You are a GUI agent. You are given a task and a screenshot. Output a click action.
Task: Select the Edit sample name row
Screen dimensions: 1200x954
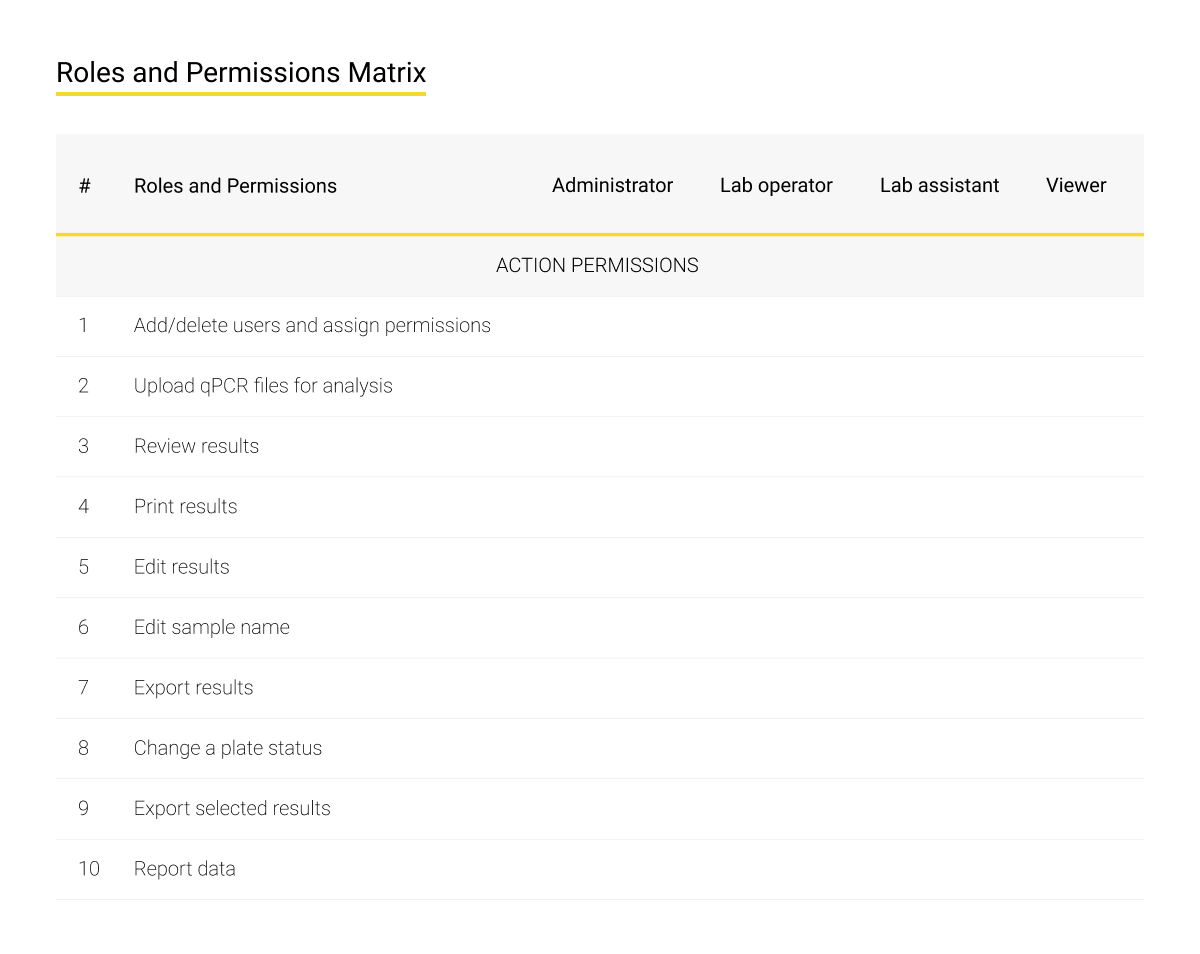point(211,628)
